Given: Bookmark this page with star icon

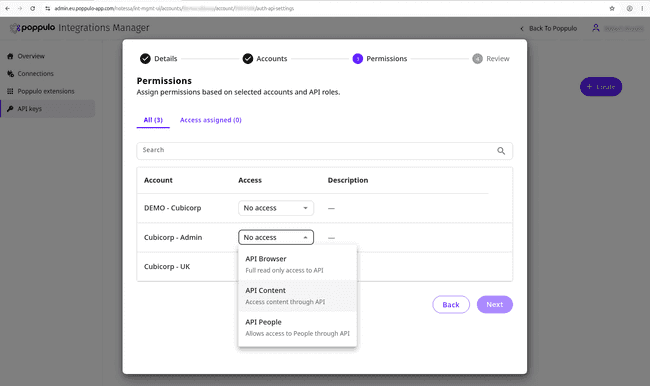Looking at the screenshot, I should (612, 8).
